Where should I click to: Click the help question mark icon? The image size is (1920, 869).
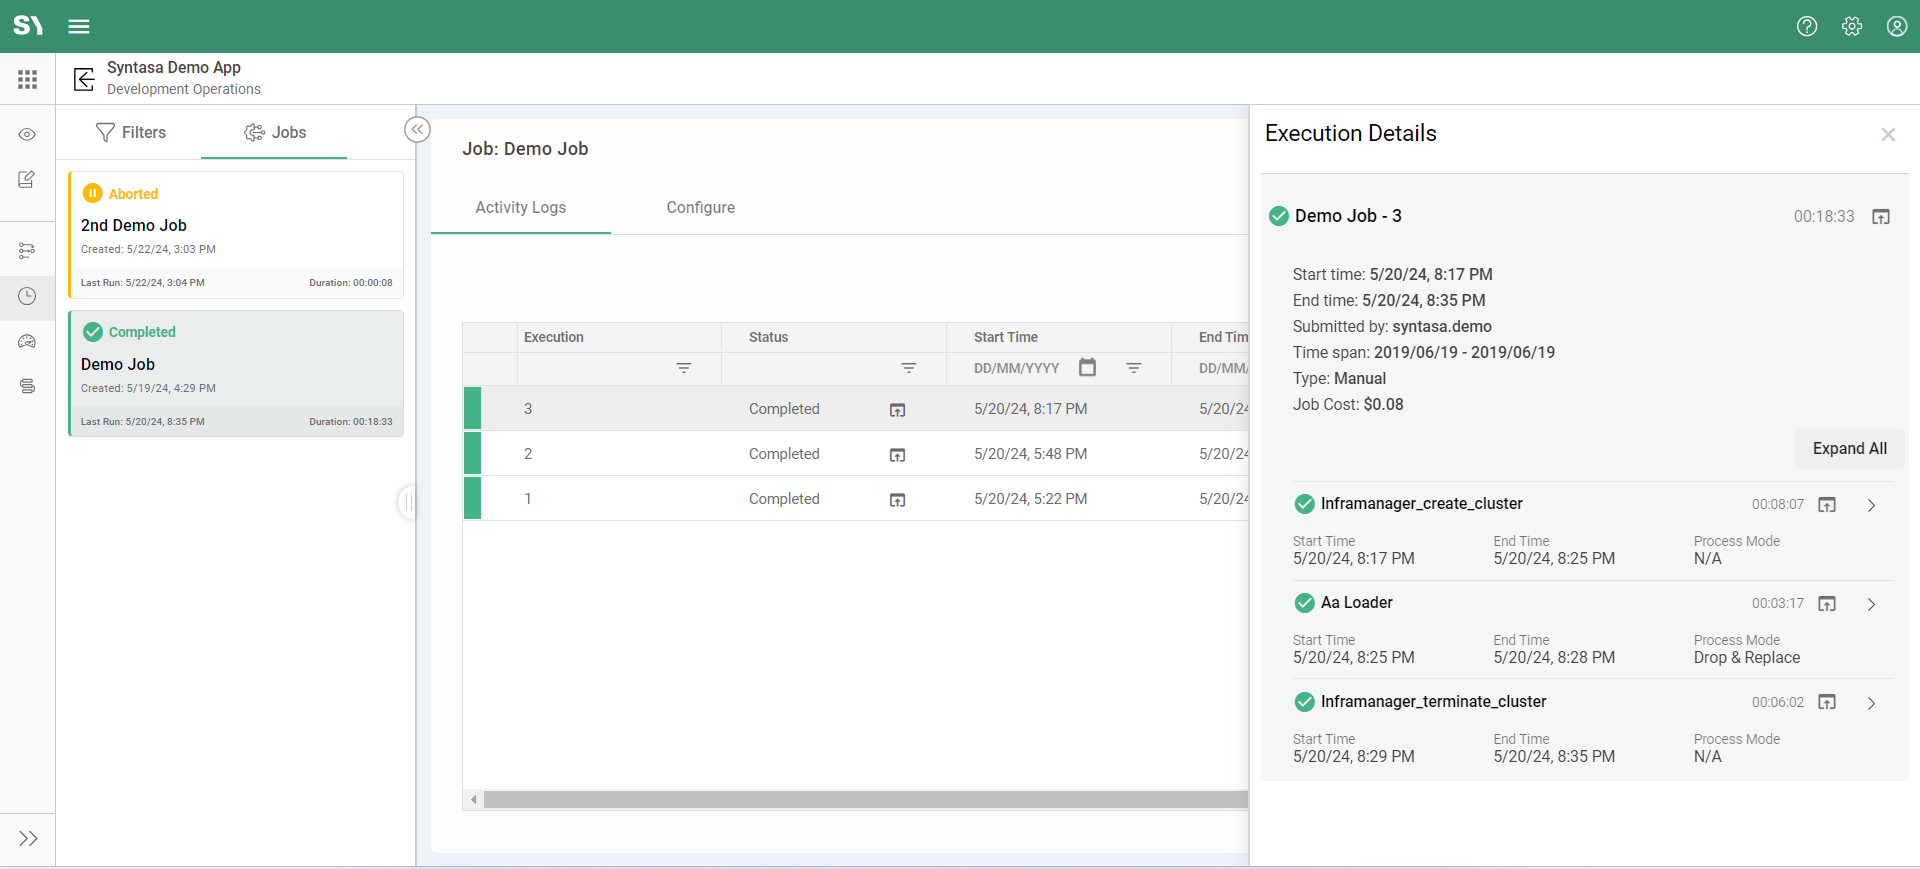coord(1806,27)
